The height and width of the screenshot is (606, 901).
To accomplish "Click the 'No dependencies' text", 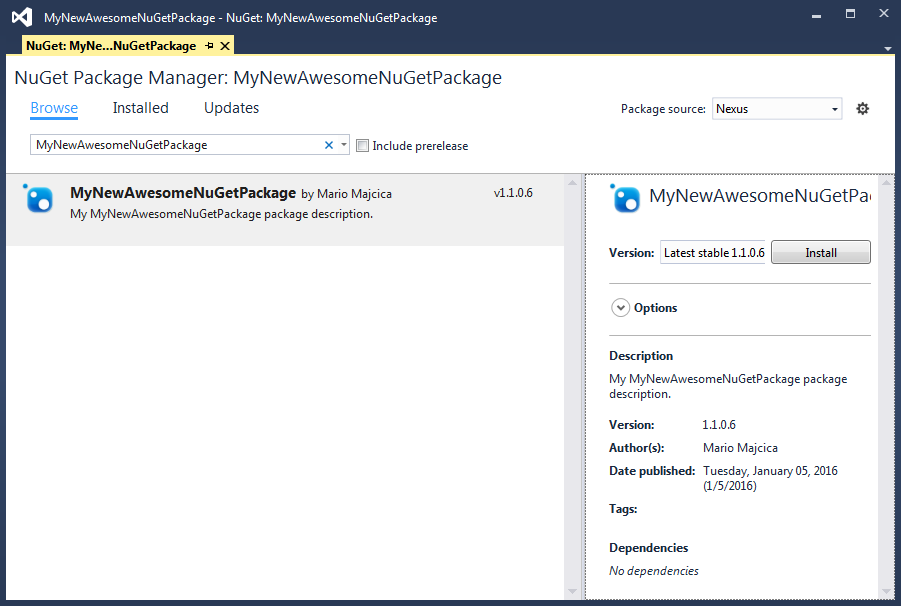I will coord(654,570).
